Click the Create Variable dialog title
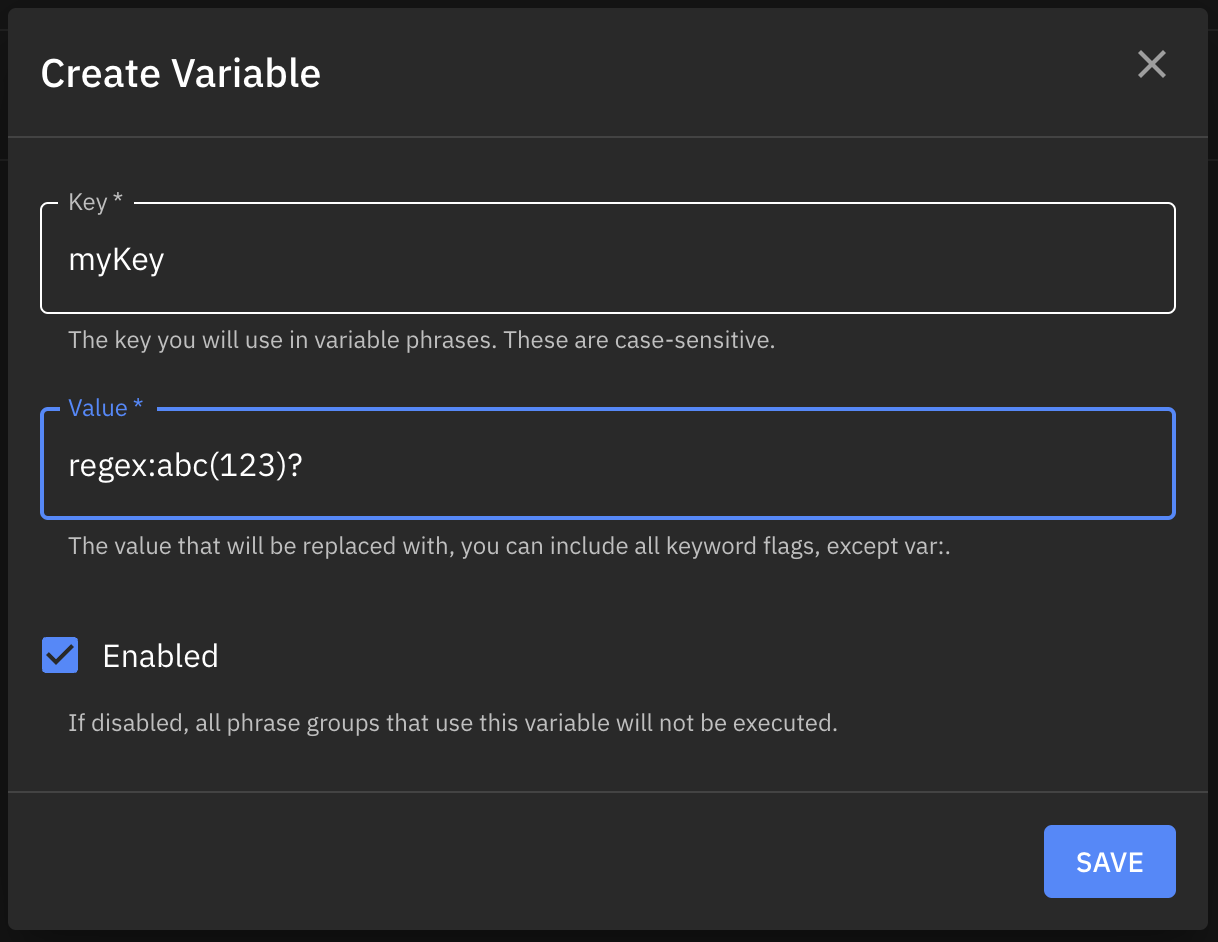The height and width of the screenshot is (942, 1218). click(180, 73)
